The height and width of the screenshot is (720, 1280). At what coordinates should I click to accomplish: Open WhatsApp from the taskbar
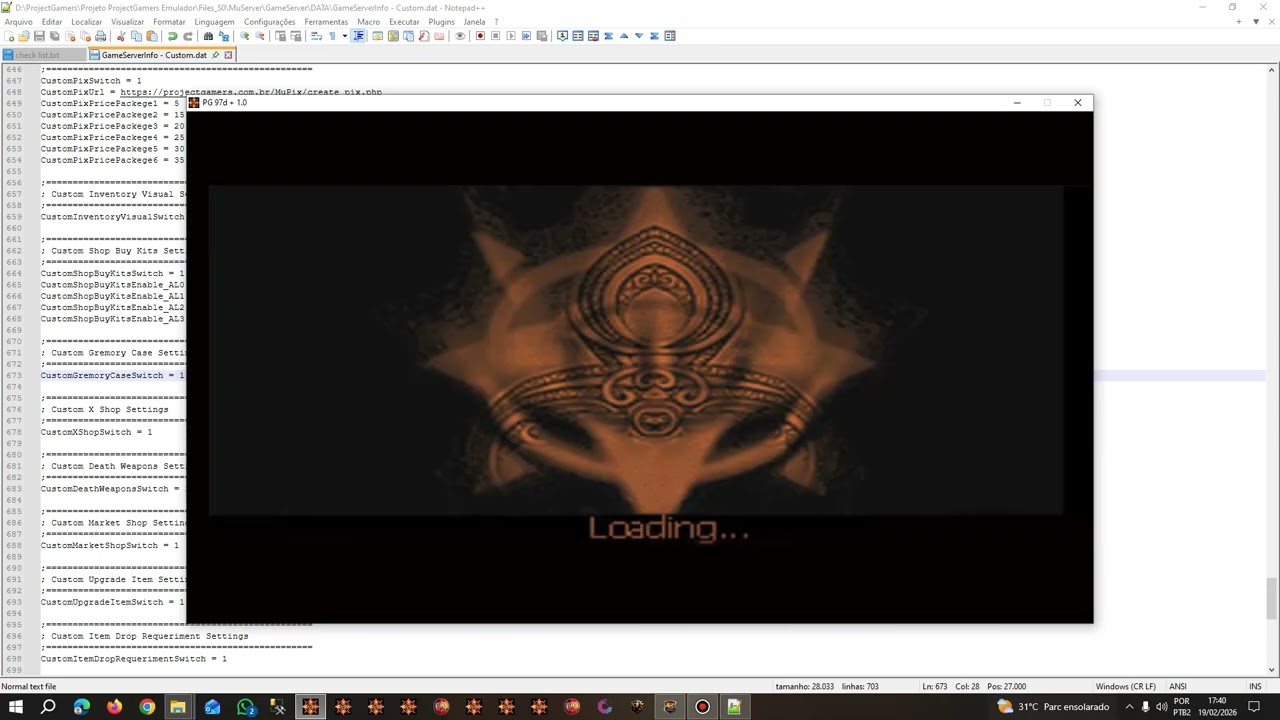[x=245, y=707]
